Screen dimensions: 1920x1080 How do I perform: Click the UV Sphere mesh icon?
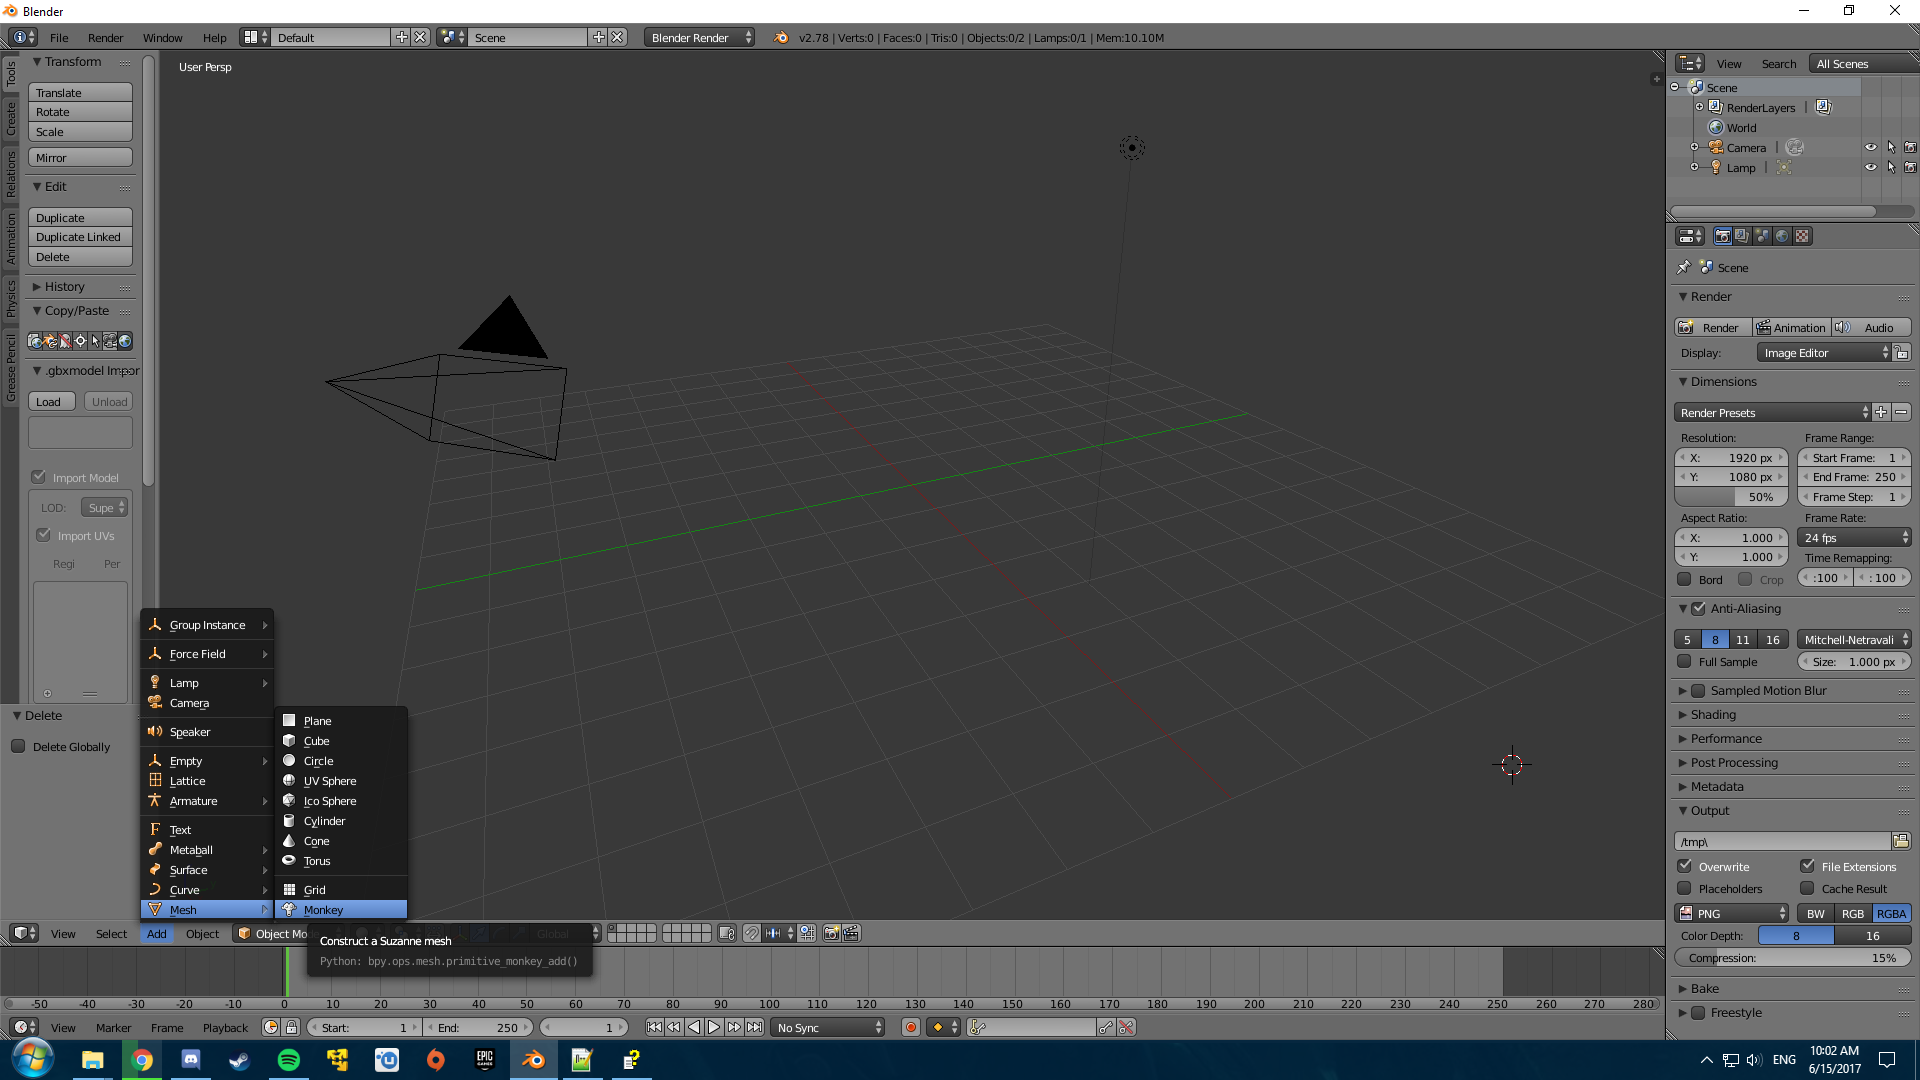[289, 781]
